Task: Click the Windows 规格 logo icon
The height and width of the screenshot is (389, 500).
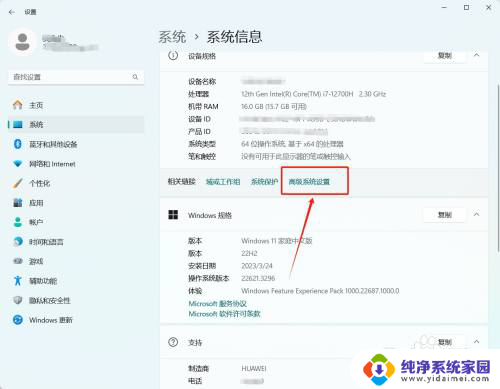Action: (173, 215)
